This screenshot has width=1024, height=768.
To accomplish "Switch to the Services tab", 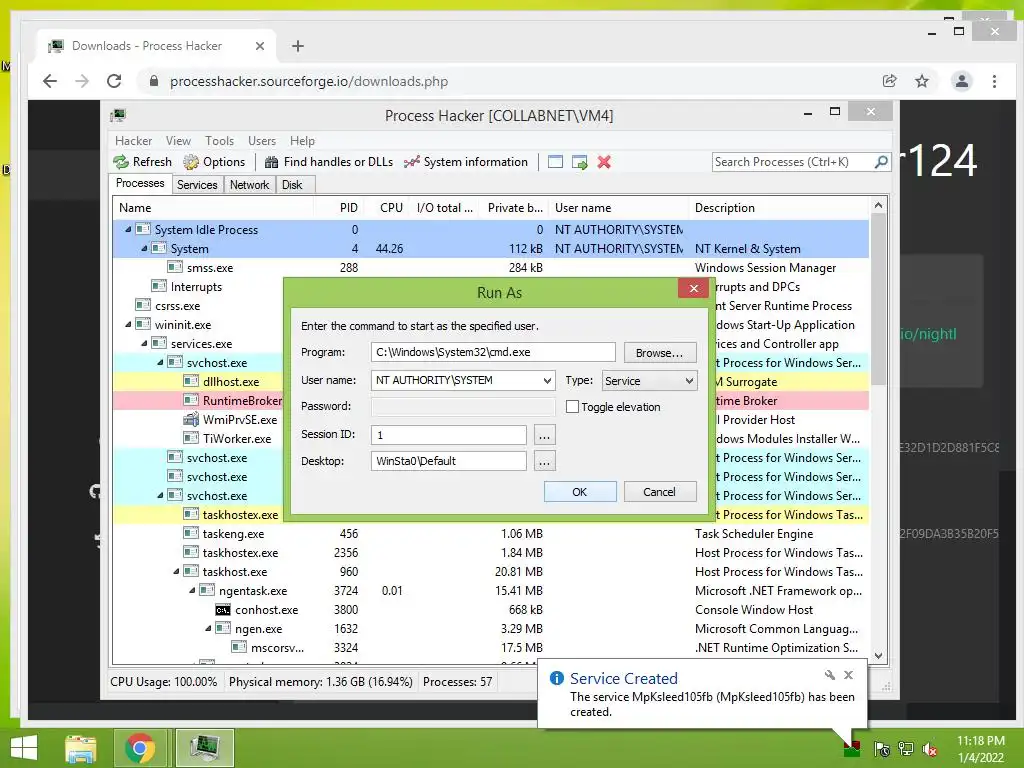I will [197, 185].
